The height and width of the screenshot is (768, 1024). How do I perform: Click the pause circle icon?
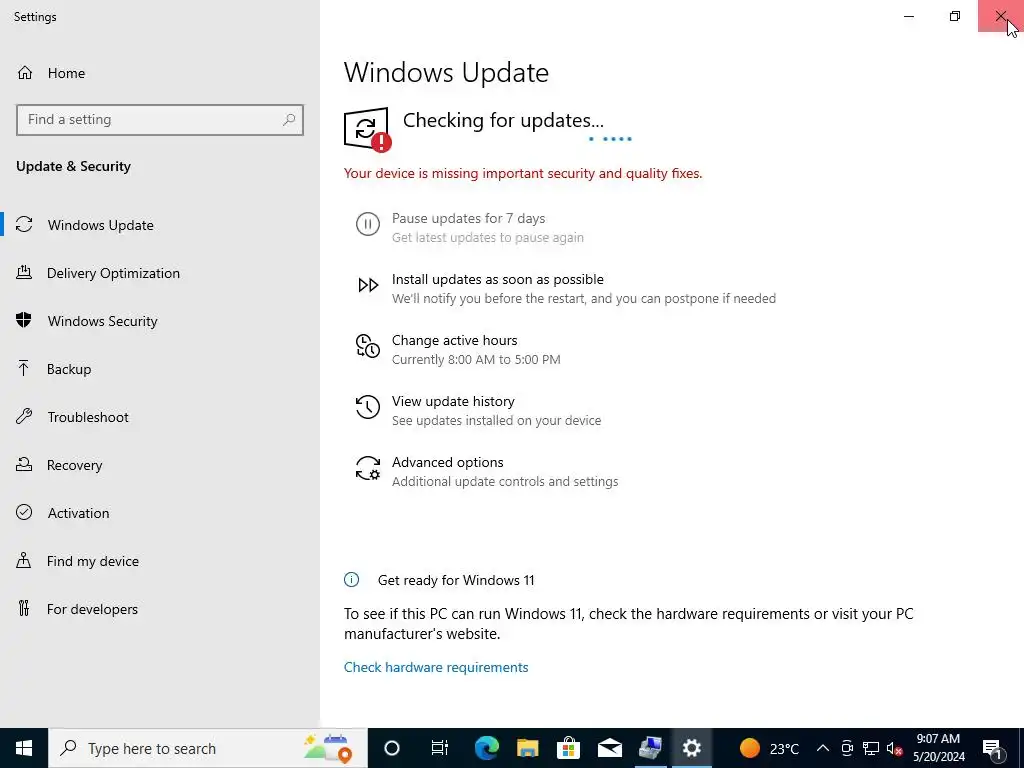[368, 225]
